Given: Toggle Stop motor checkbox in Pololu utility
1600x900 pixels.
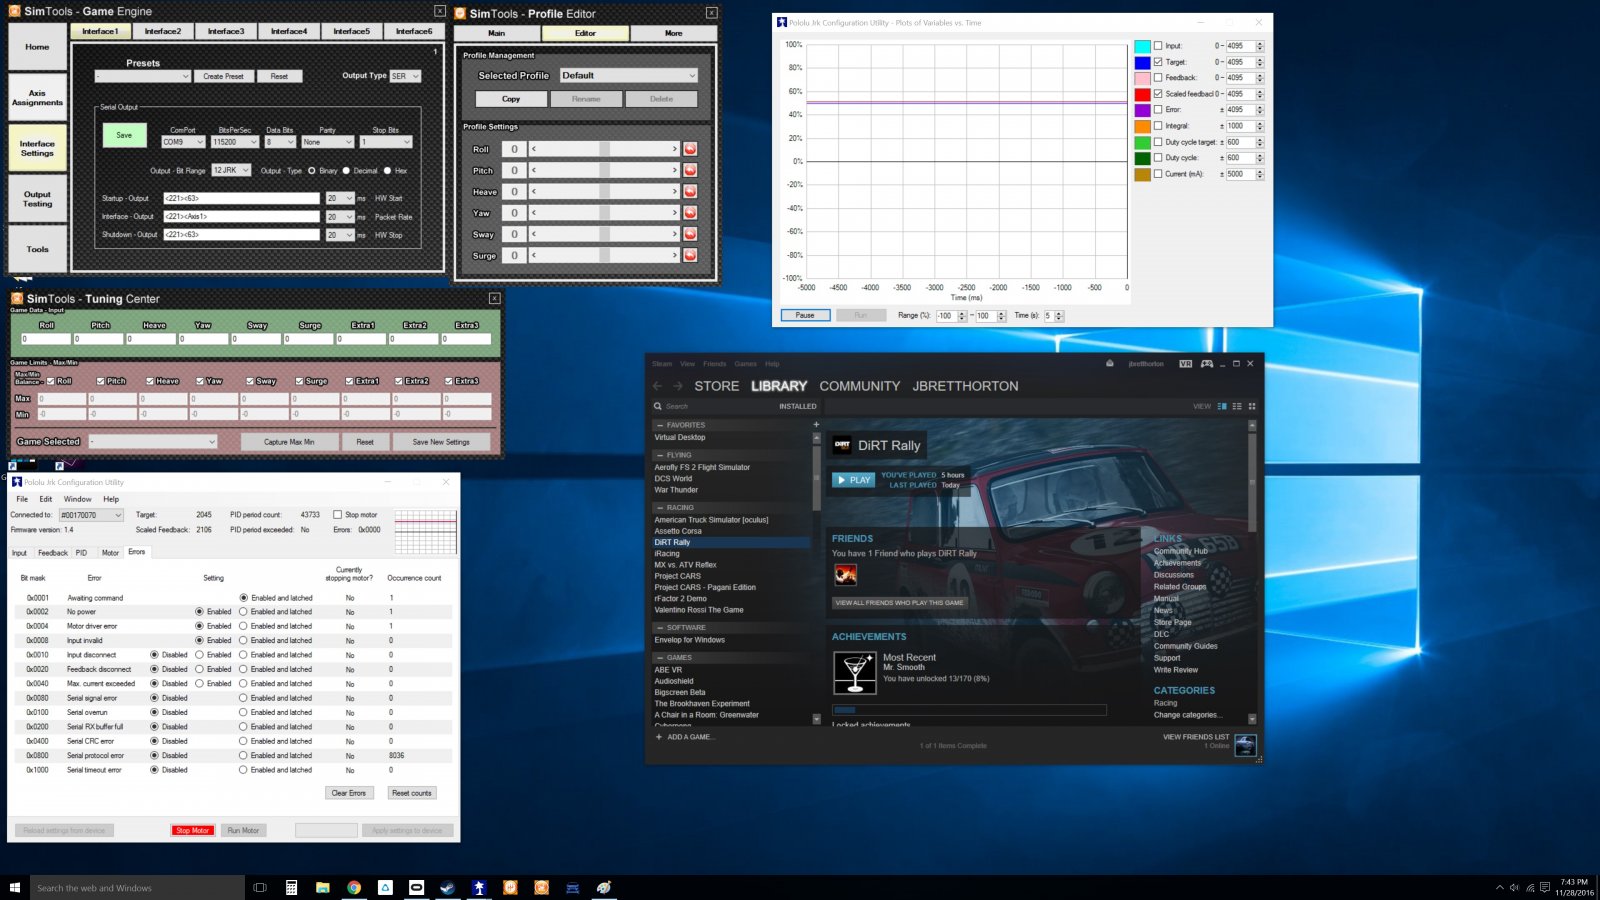Looking at the screenshot, I should click(x=338, y=515).
